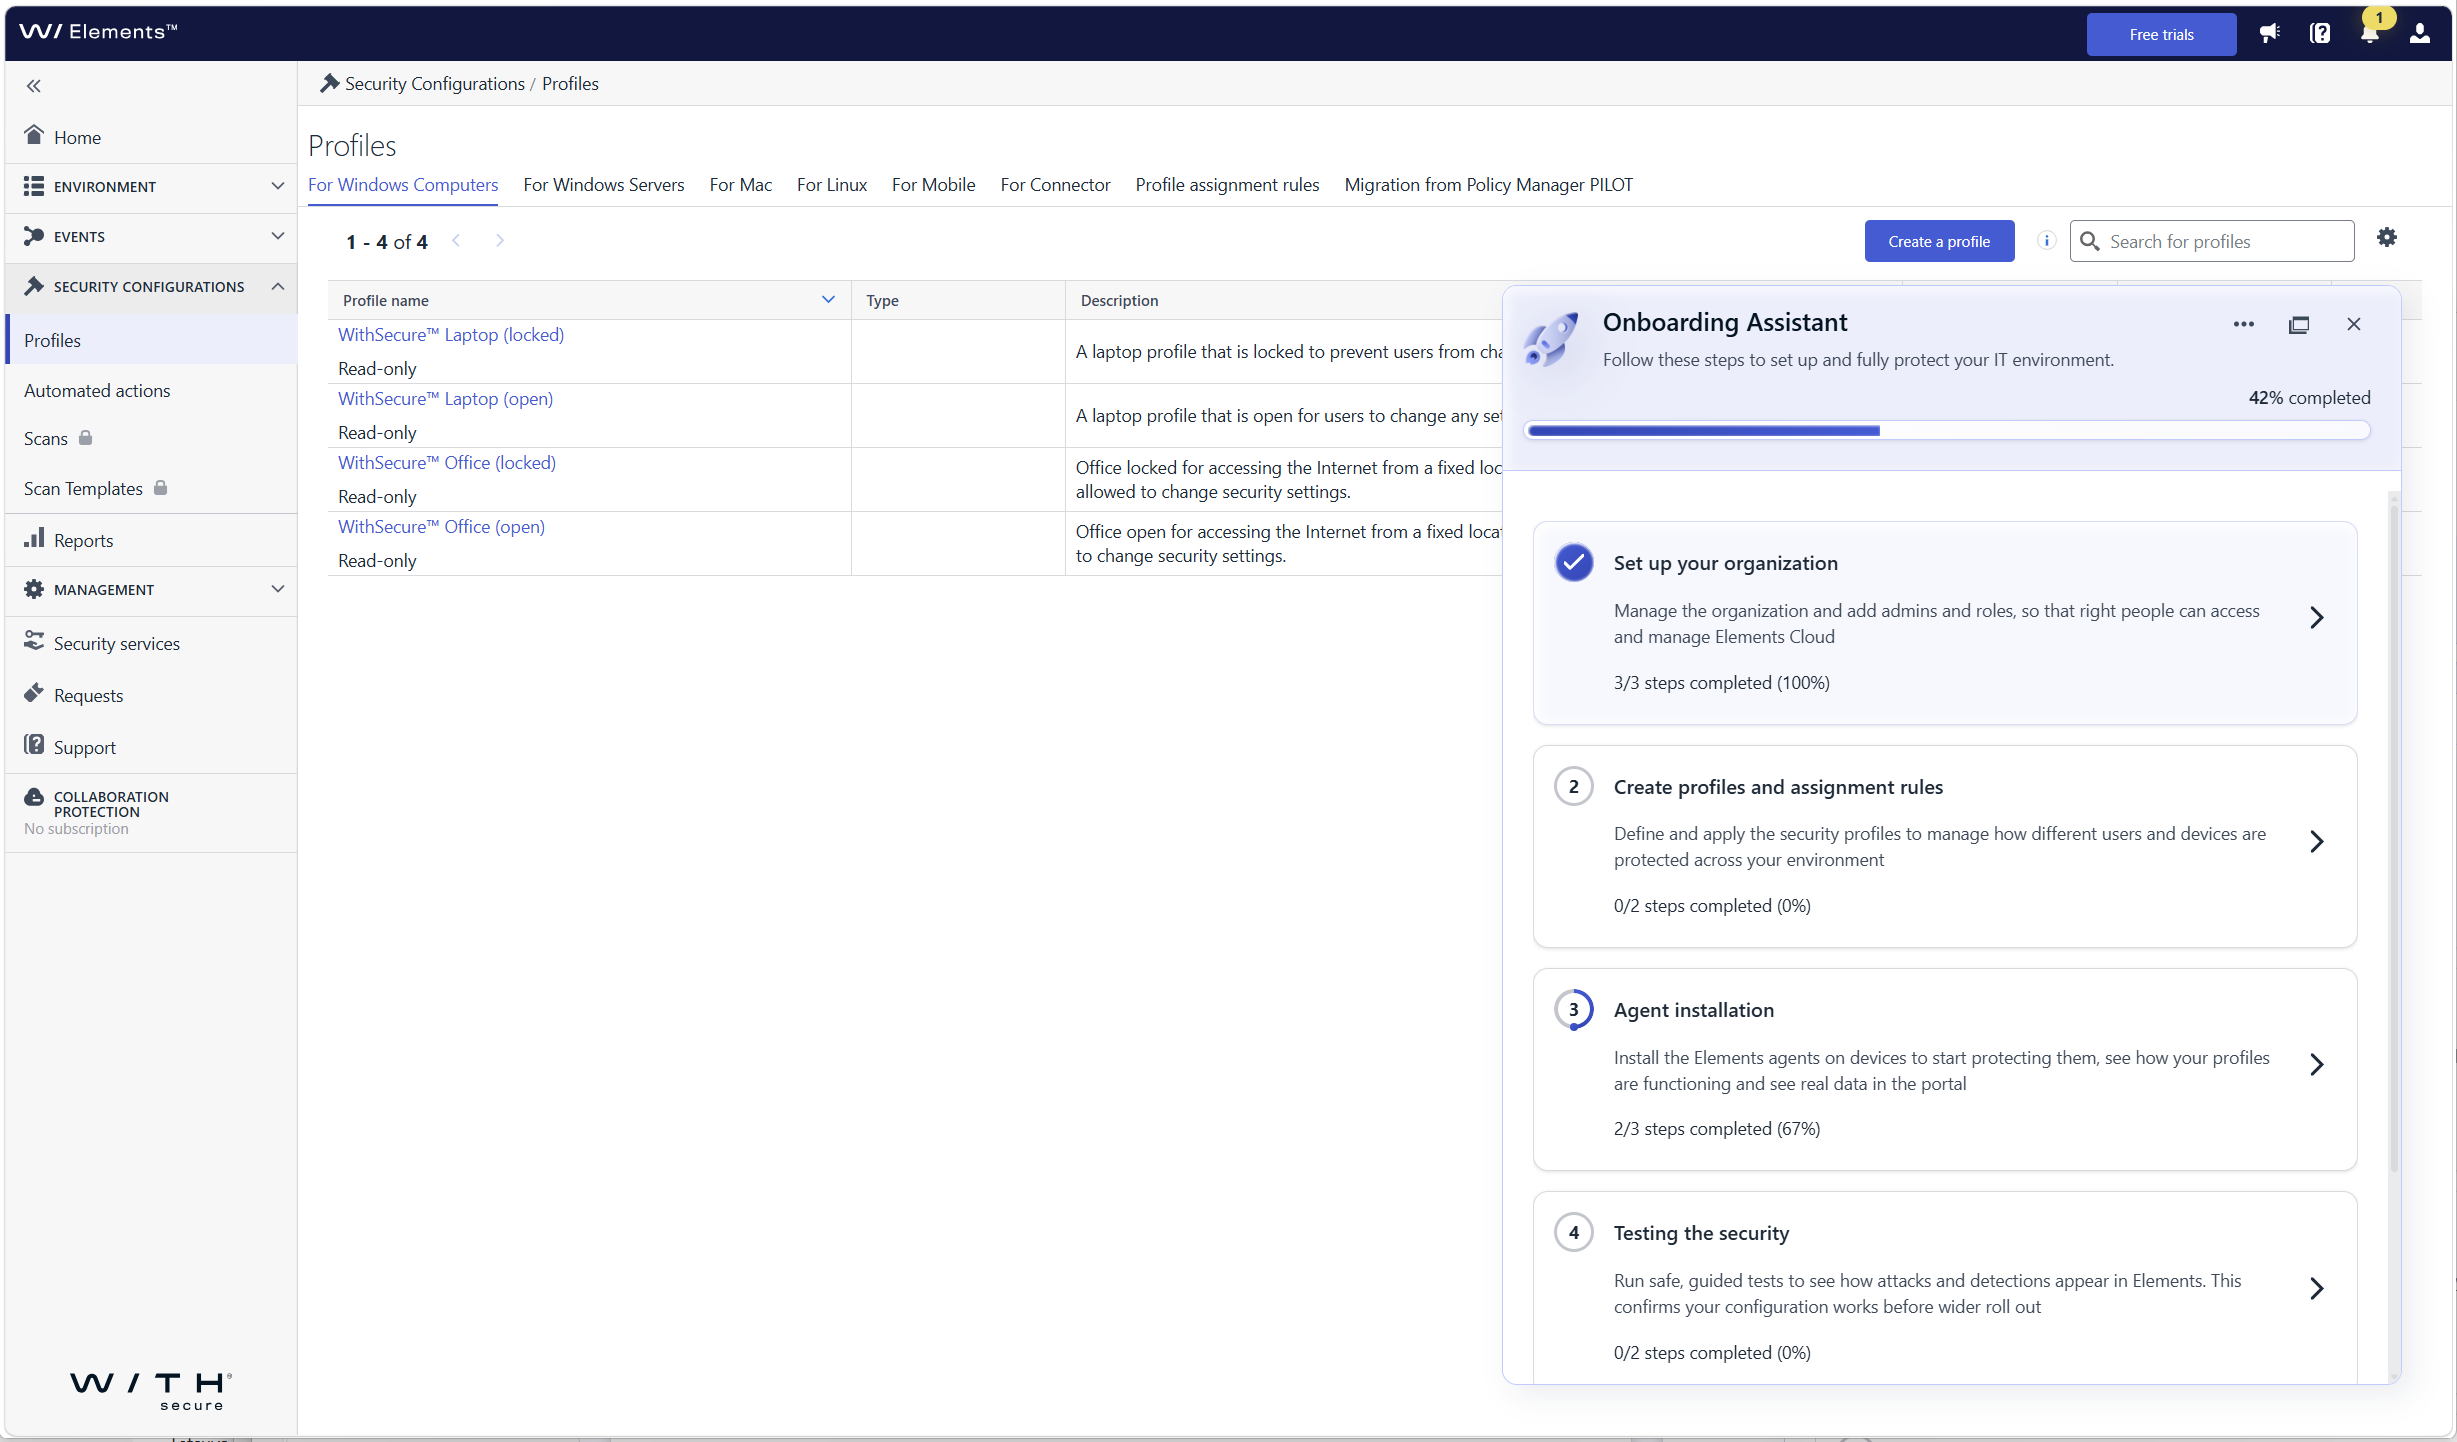This screenshot has width=2457, height=1442.
Task: Click the Free trials button
Action: pos(2161,34)
